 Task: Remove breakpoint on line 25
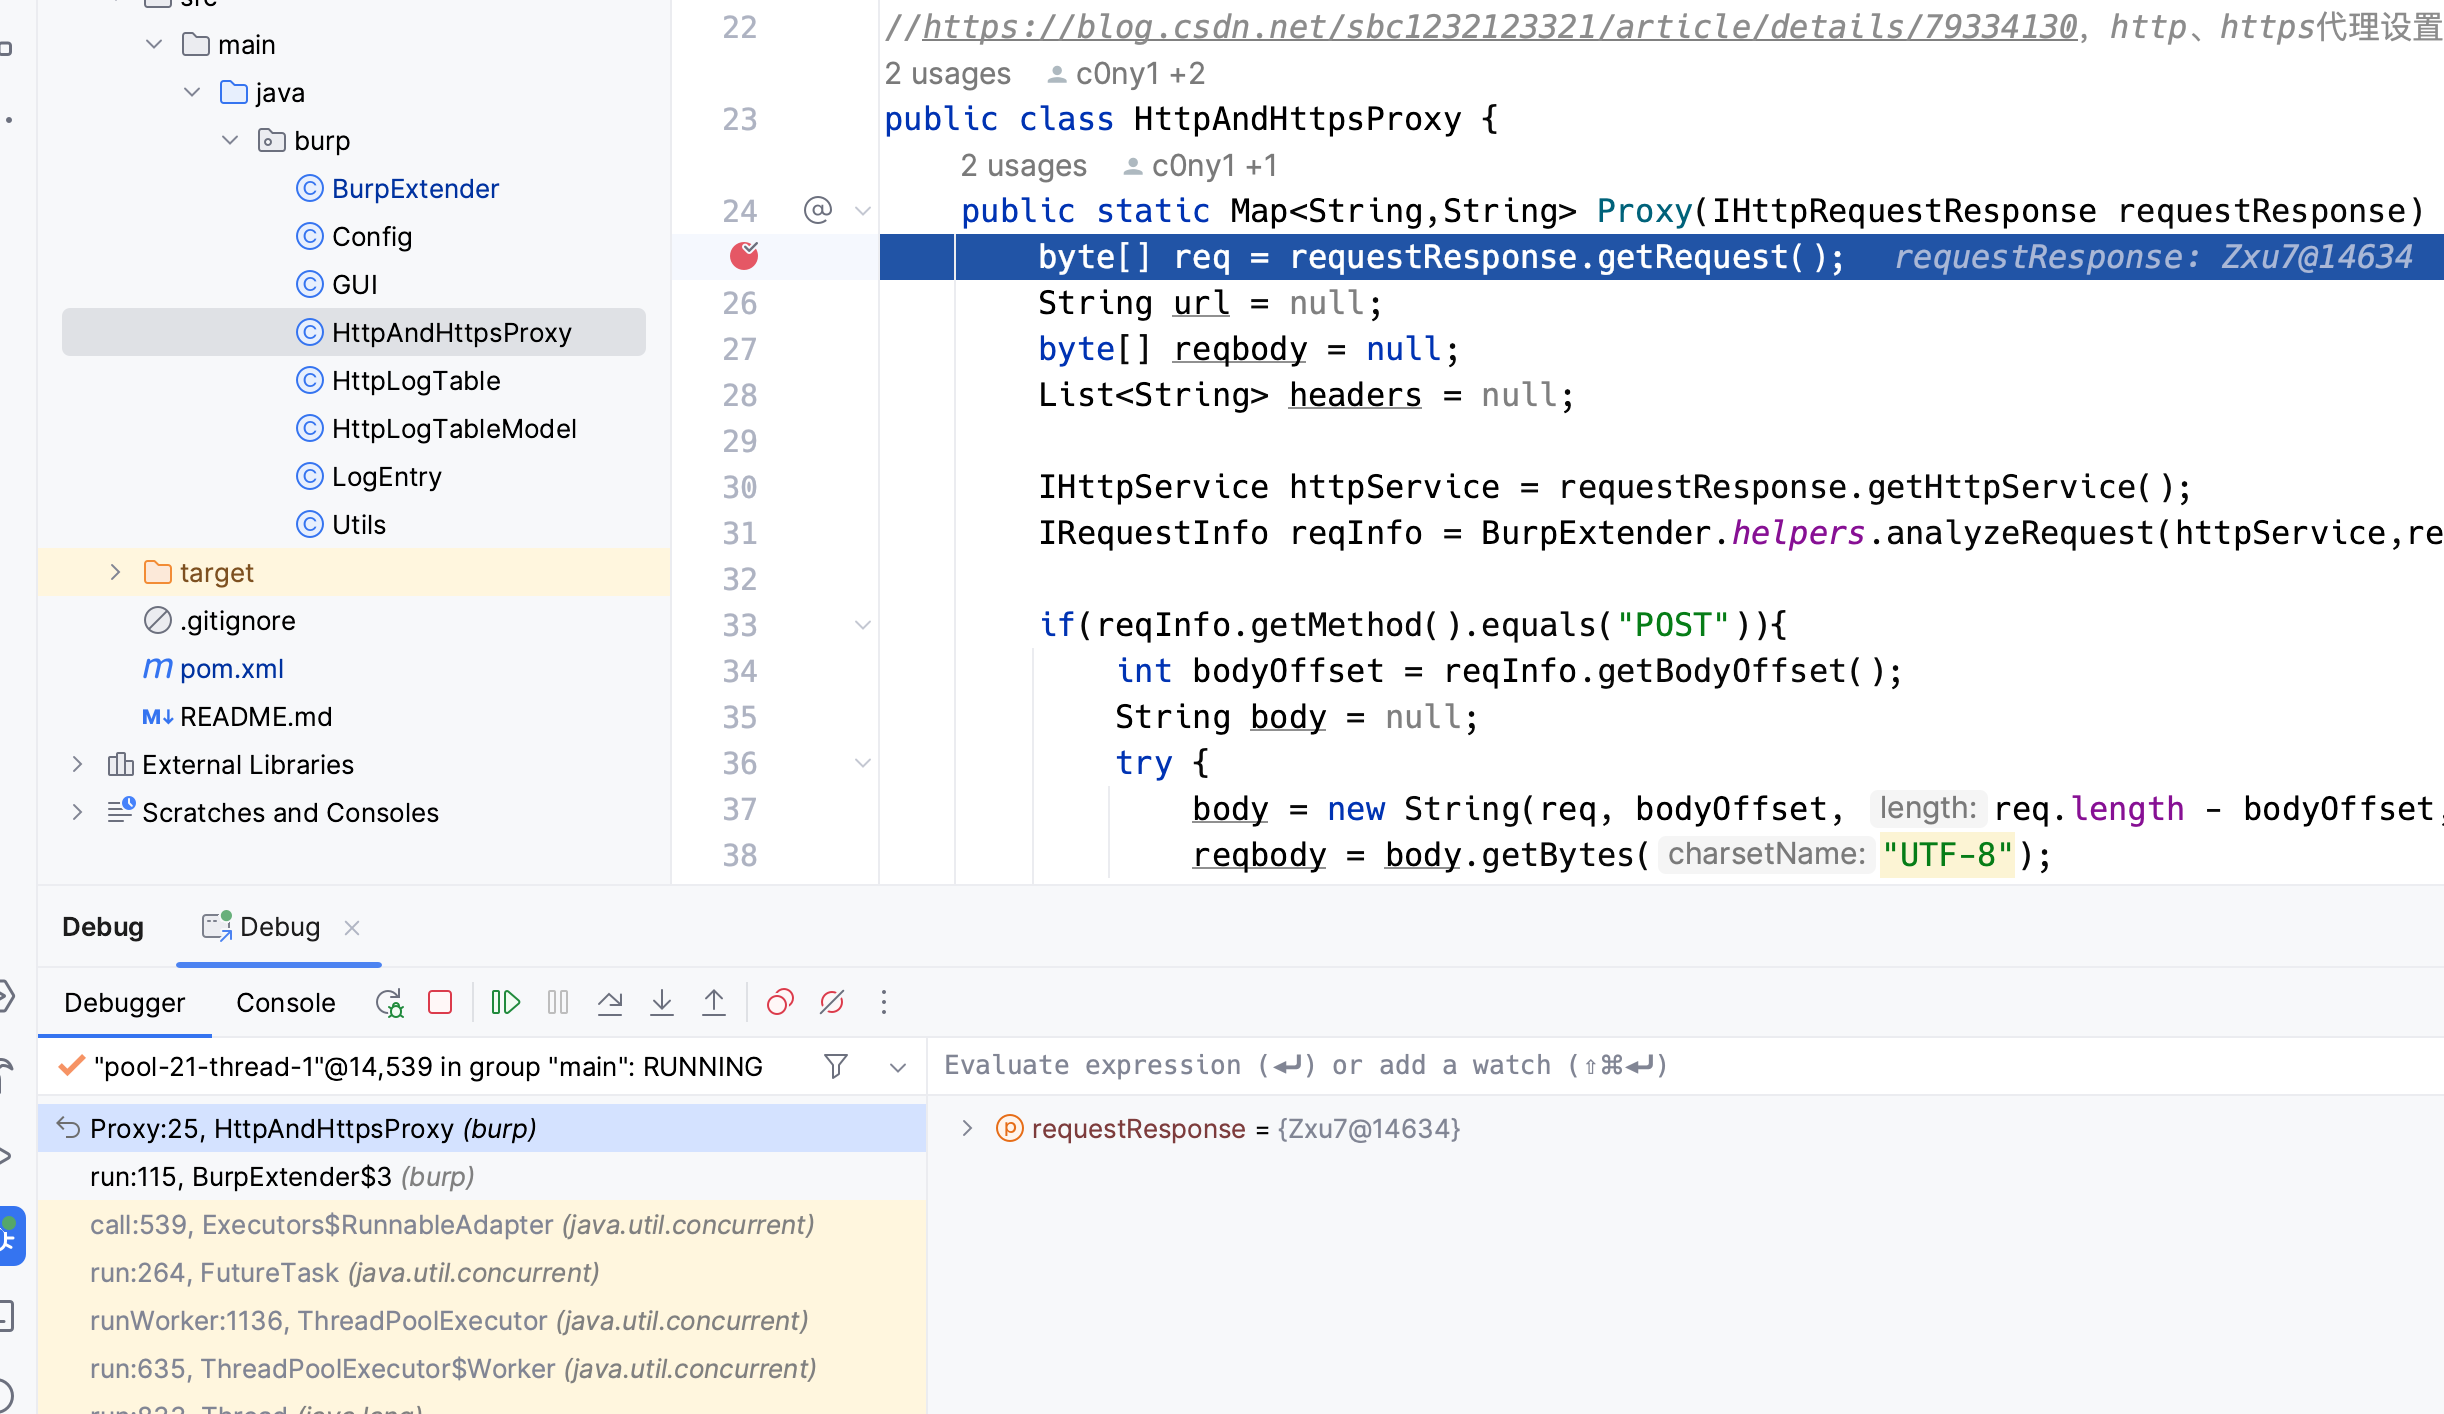coord(744,256)
